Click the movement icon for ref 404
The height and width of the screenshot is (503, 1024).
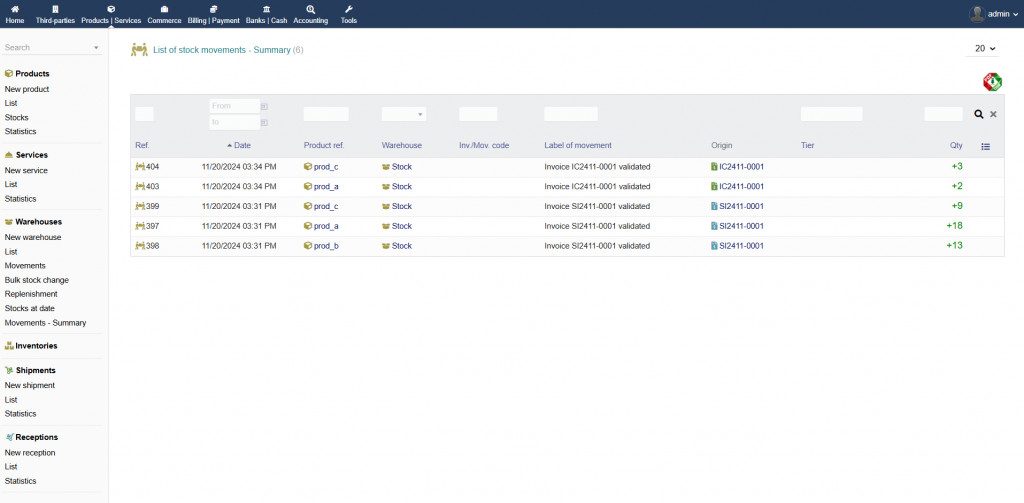(x=140, y=167)
